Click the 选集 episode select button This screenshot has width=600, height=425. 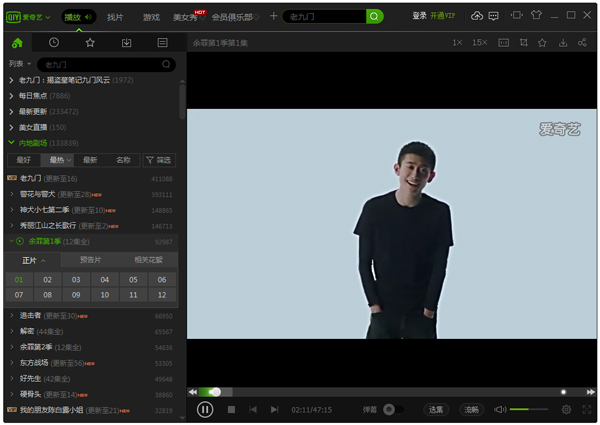click(x=436, y=410)
